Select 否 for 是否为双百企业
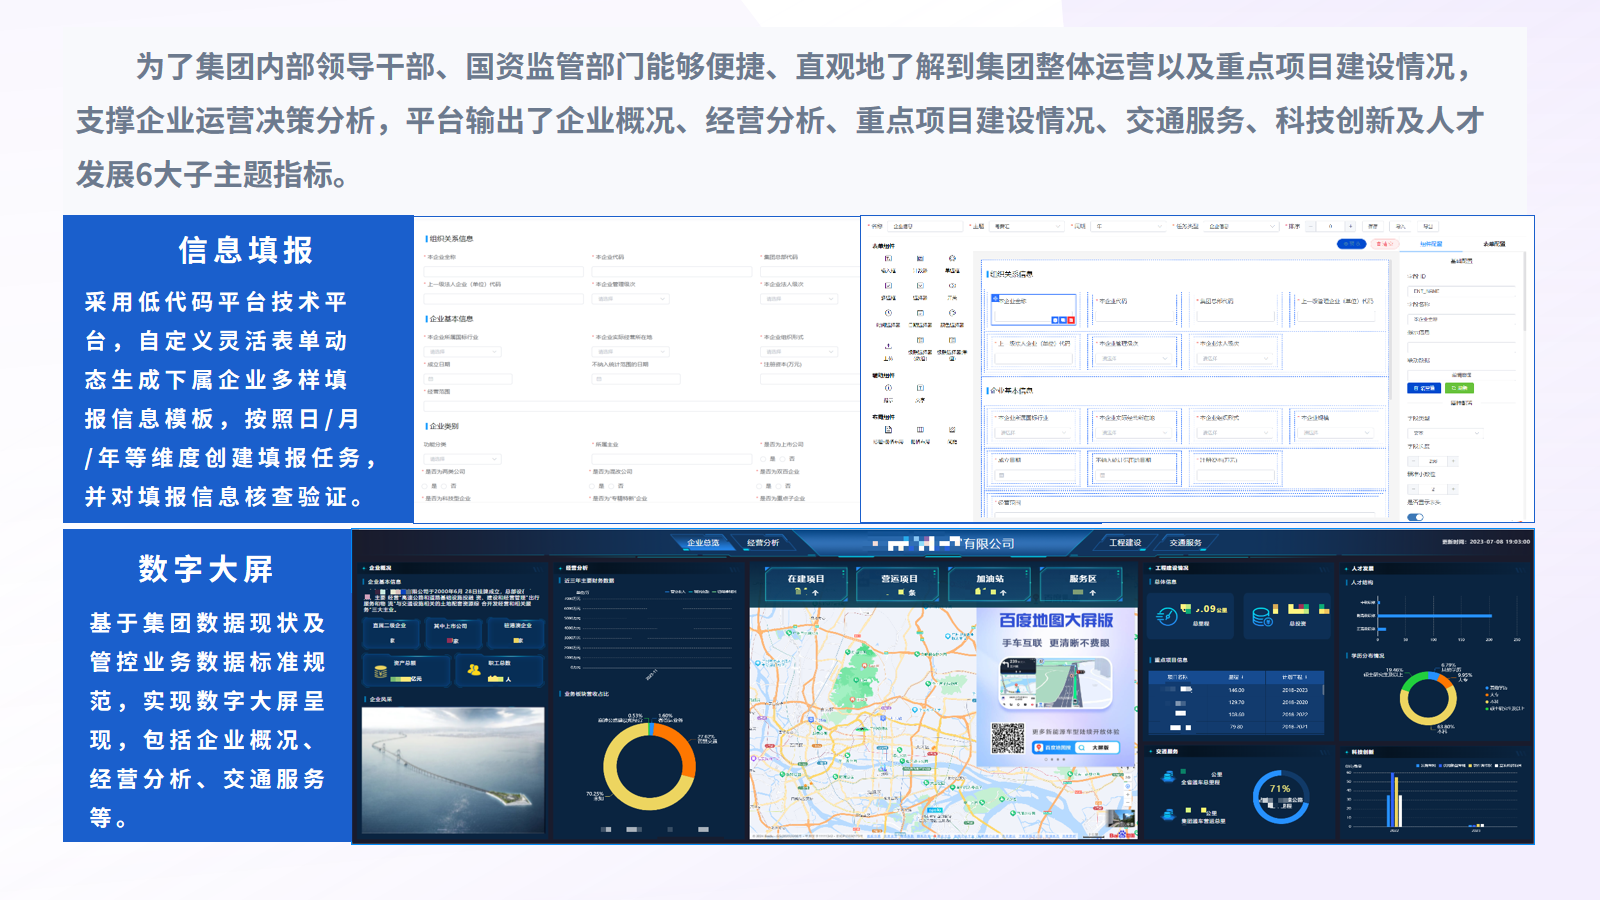The image size is (1600, 900). [x=778, y=486]
